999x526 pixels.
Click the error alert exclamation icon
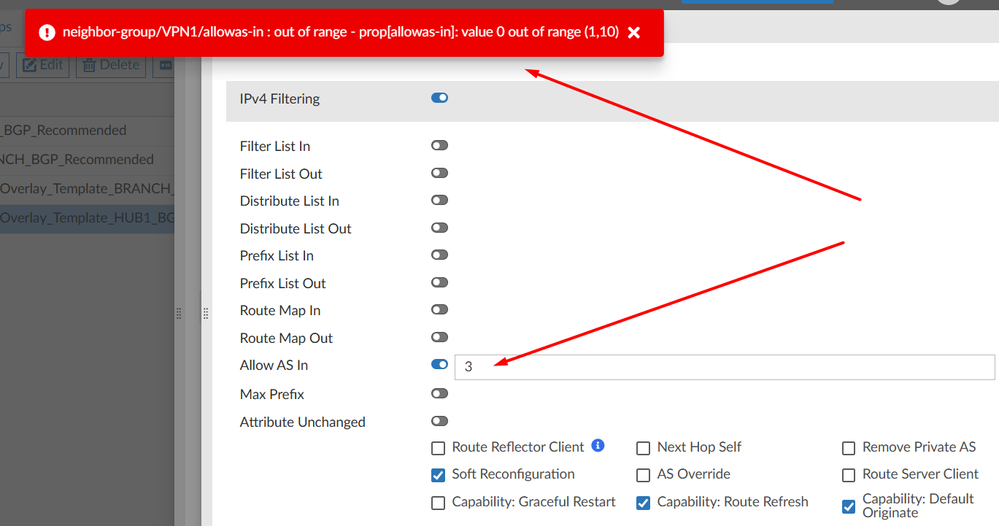(46, 32)
